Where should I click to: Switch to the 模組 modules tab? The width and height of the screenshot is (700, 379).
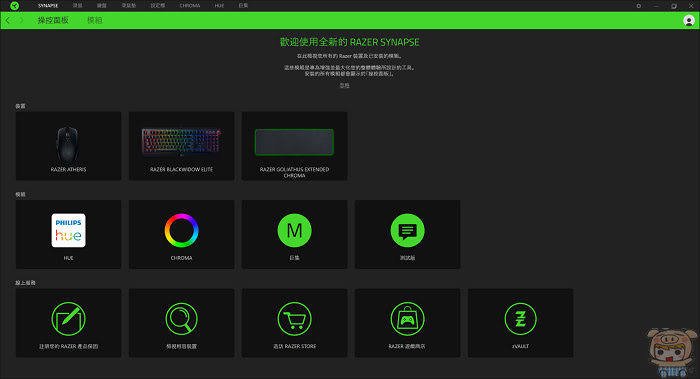point(95,21)
